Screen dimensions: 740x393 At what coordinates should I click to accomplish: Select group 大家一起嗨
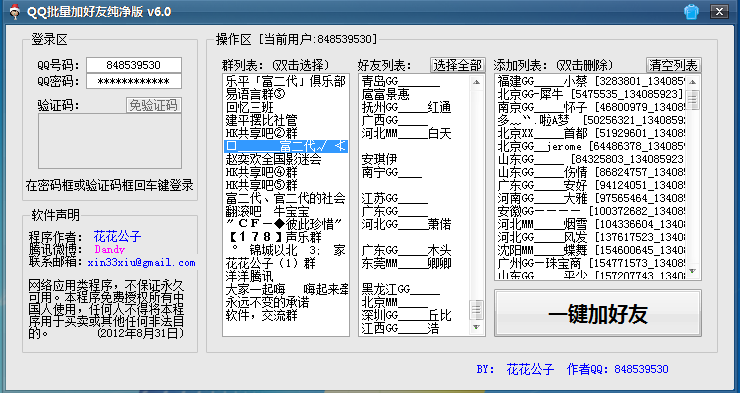click(x=286, y=289)
